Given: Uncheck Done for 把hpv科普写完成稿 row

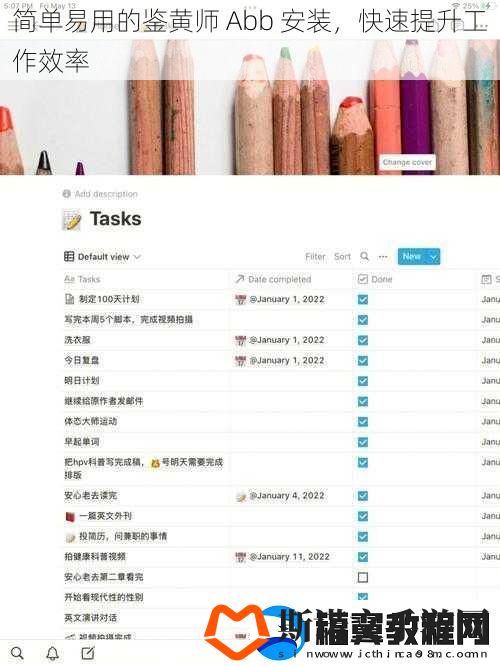Looking at the screenshot, I should [363, 463].
